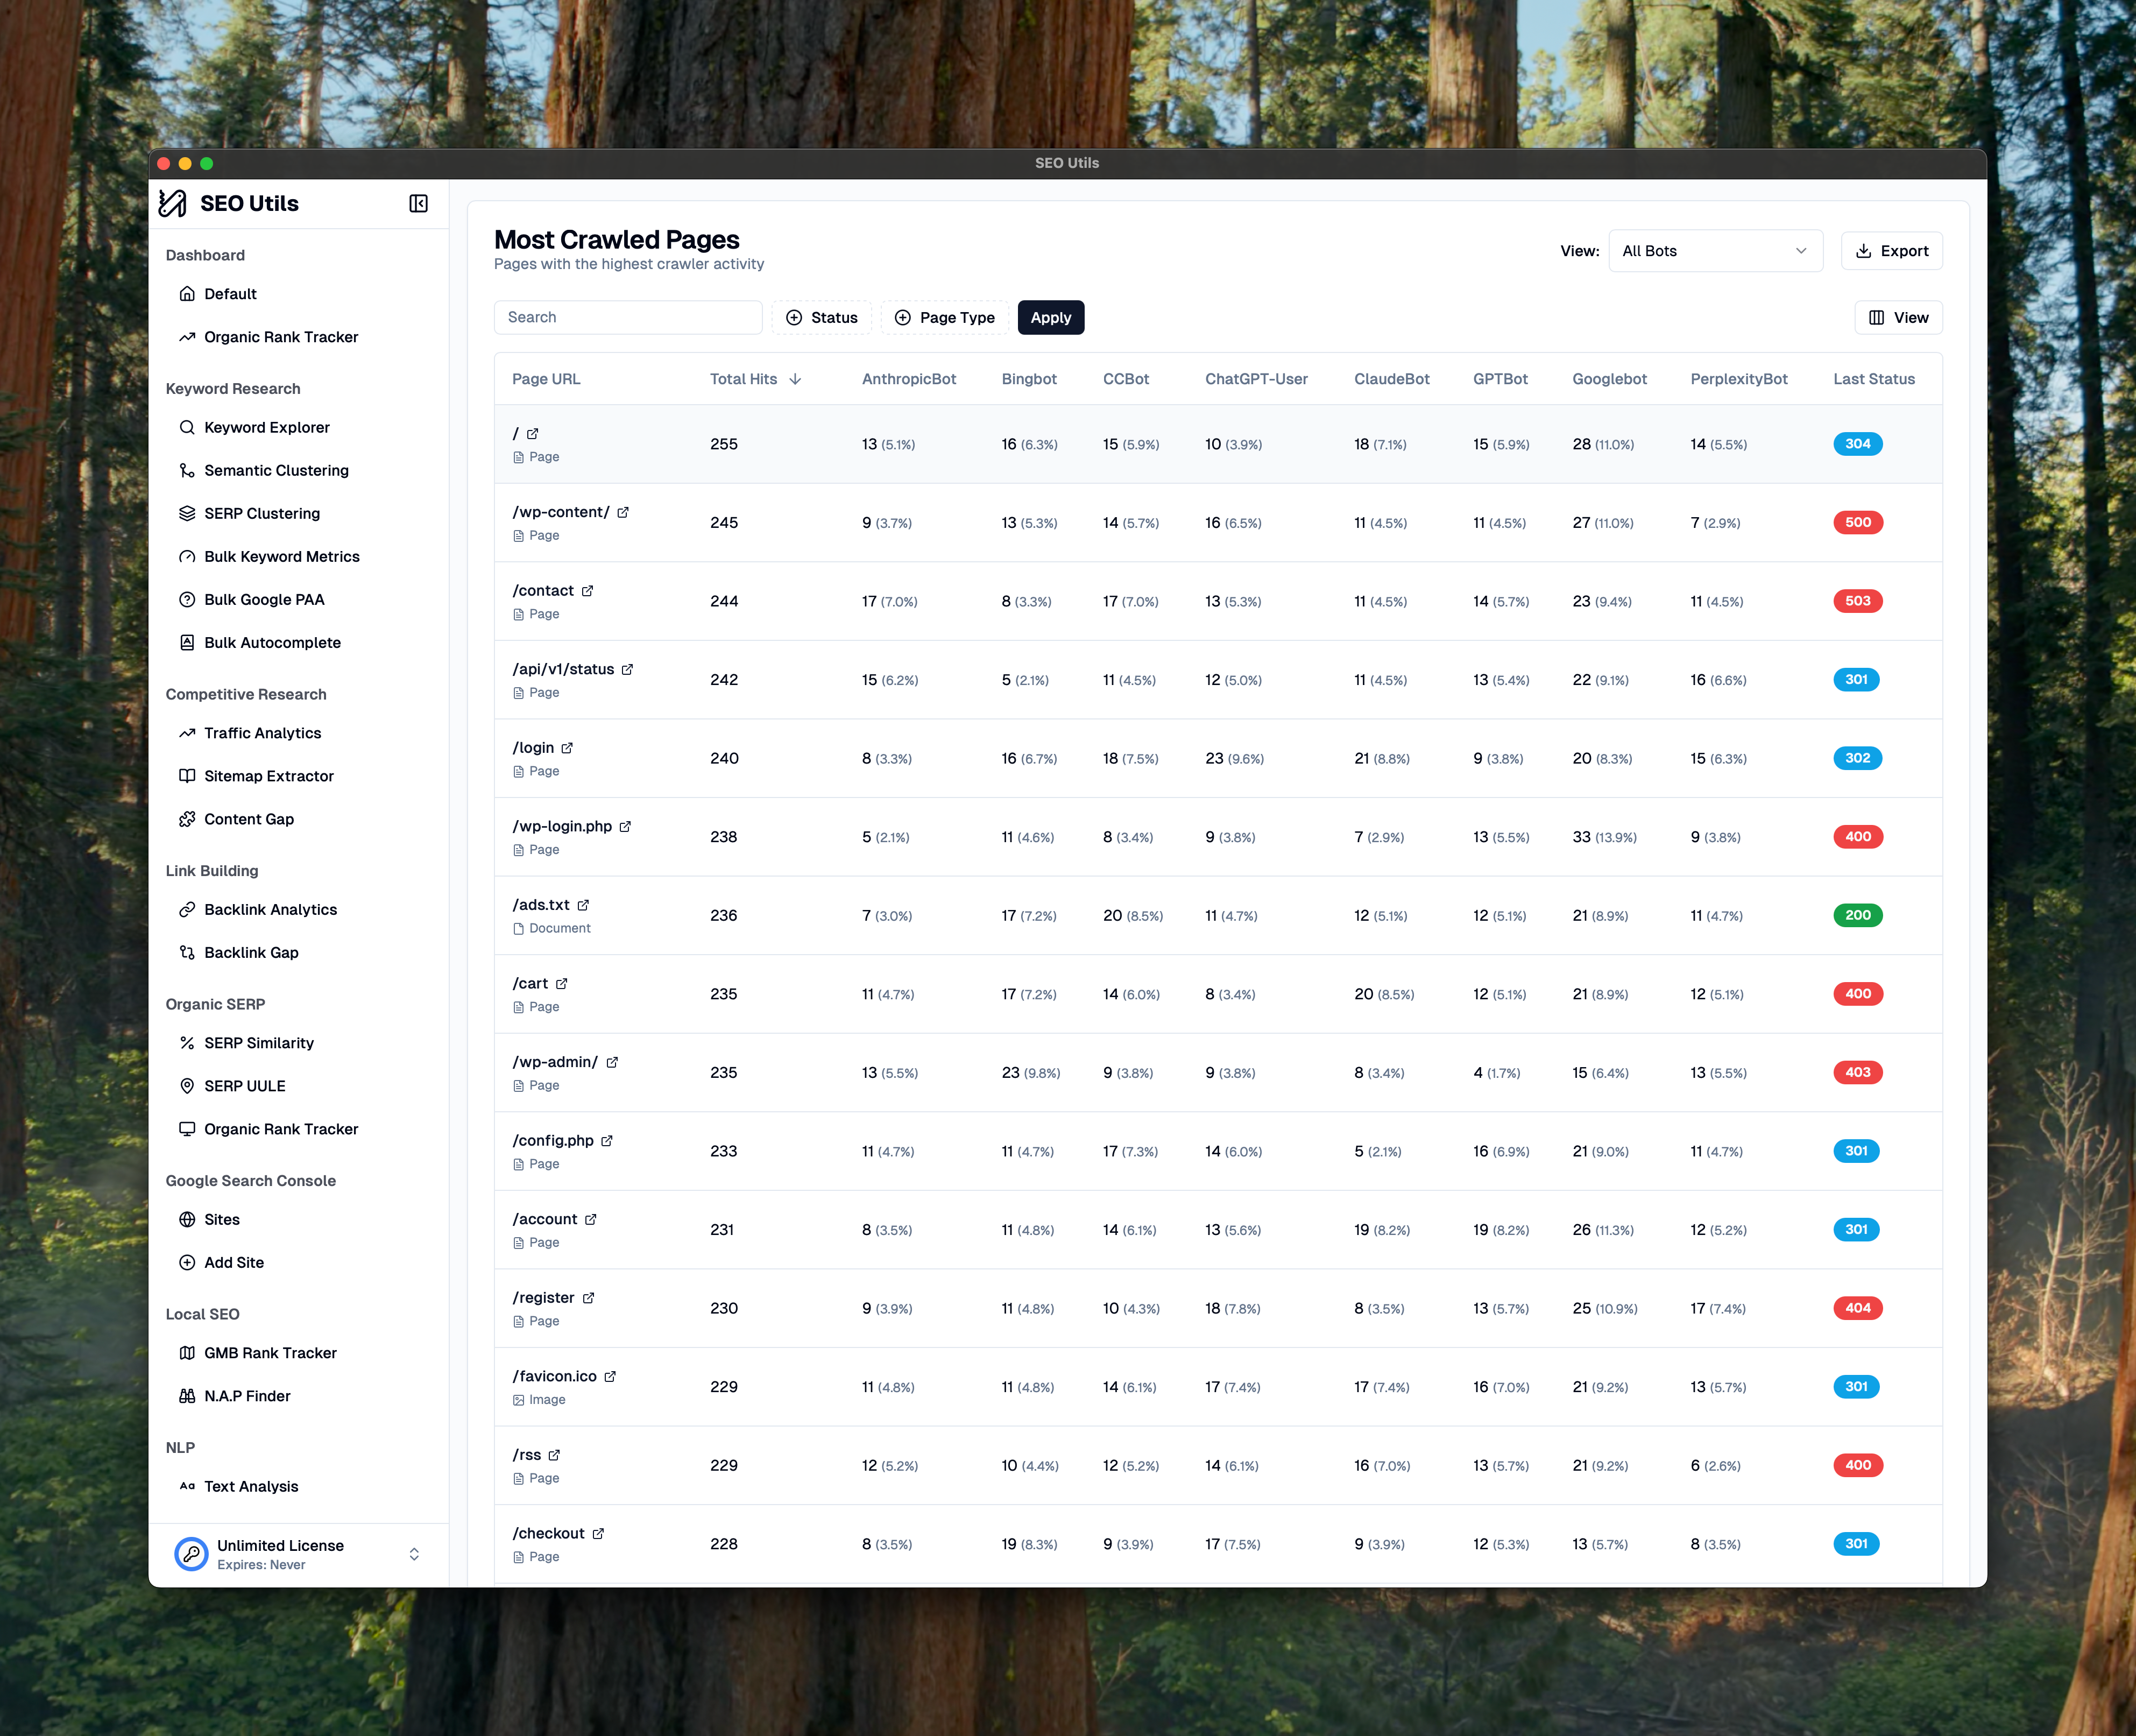Viewport: 2136px width, 1736px height.
Task: Open the Status filter
Action: 821,318
